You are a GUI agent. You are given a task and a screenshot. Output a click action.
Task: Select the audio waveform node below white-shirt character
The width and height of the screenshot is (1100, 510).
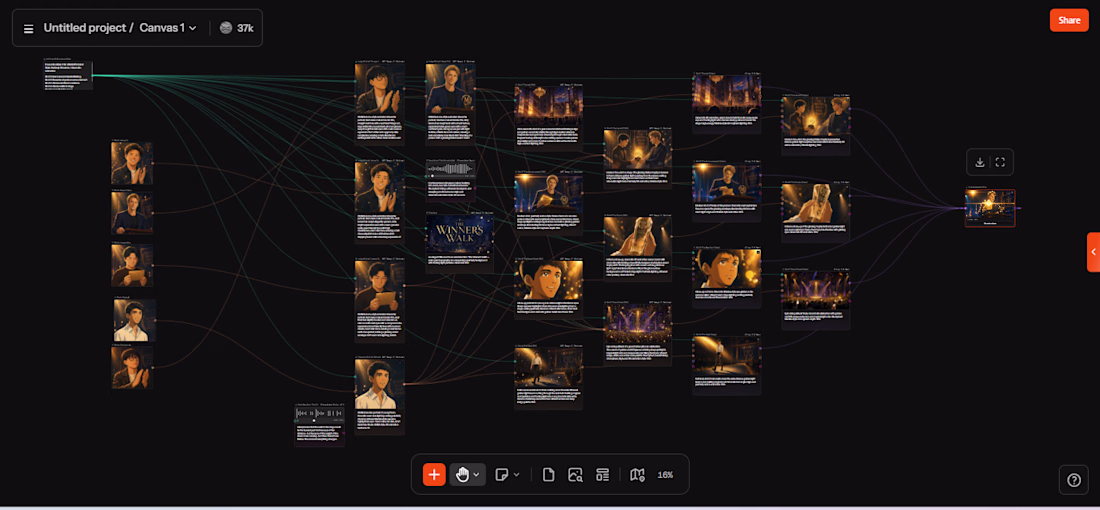tap(319, 425)
